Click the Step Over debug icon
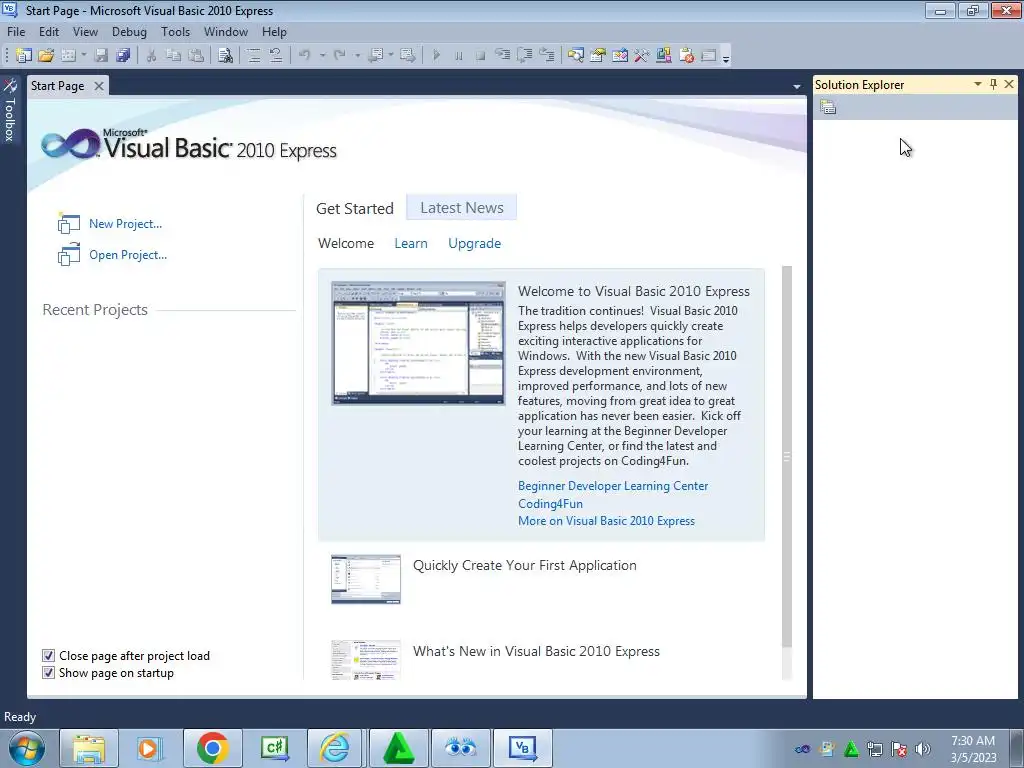Image resolution: width=1024 pixels, height=768 pixels. pyautogui.click(x=524, y=56)
